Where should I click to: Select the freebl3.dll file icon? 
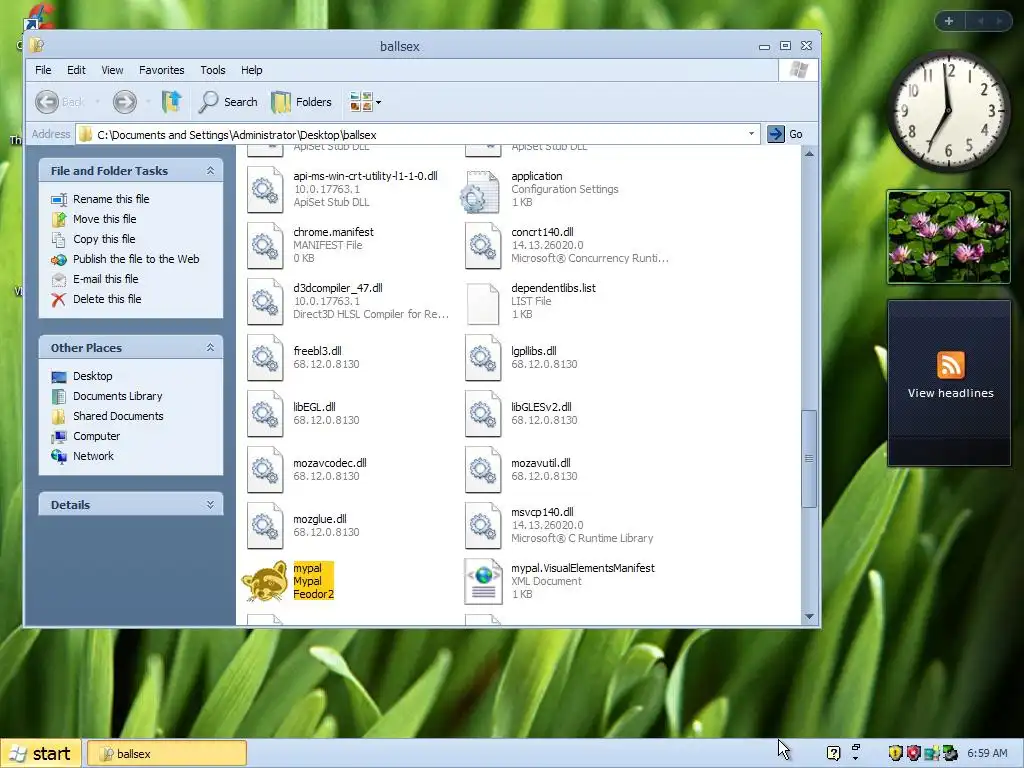click(x=265, y=358)
